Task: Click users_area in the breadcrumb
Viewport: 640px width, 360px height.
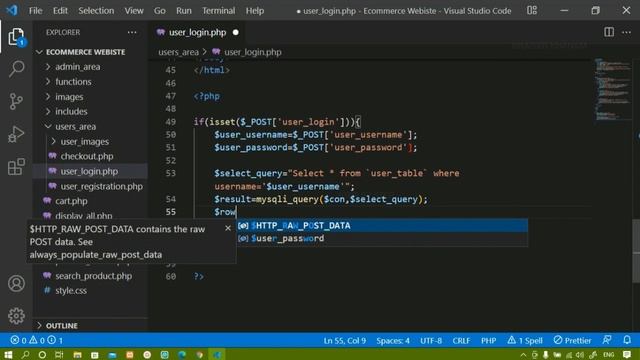Action: (178, 52)
